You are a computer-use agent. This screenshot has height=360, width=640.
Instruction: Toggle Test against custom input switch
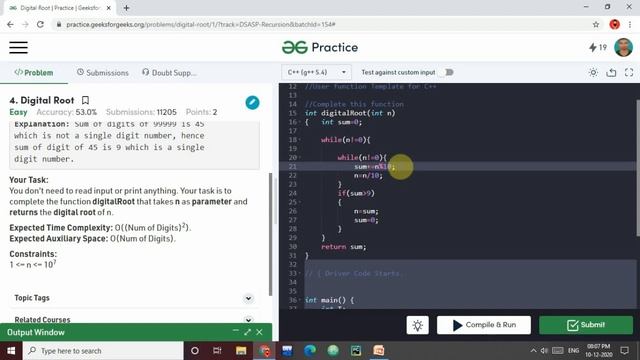pyautogui.click(x=448, y=72)
